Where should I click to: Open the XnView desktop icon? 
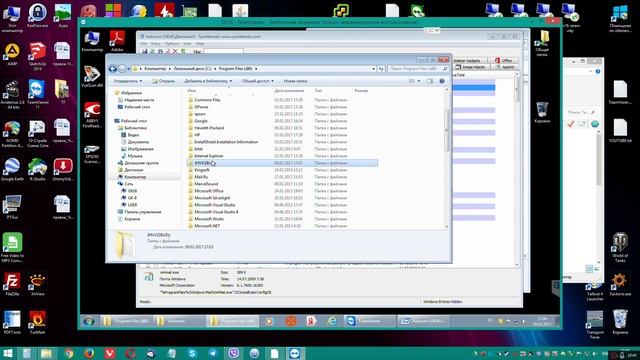tap(37, 284)
